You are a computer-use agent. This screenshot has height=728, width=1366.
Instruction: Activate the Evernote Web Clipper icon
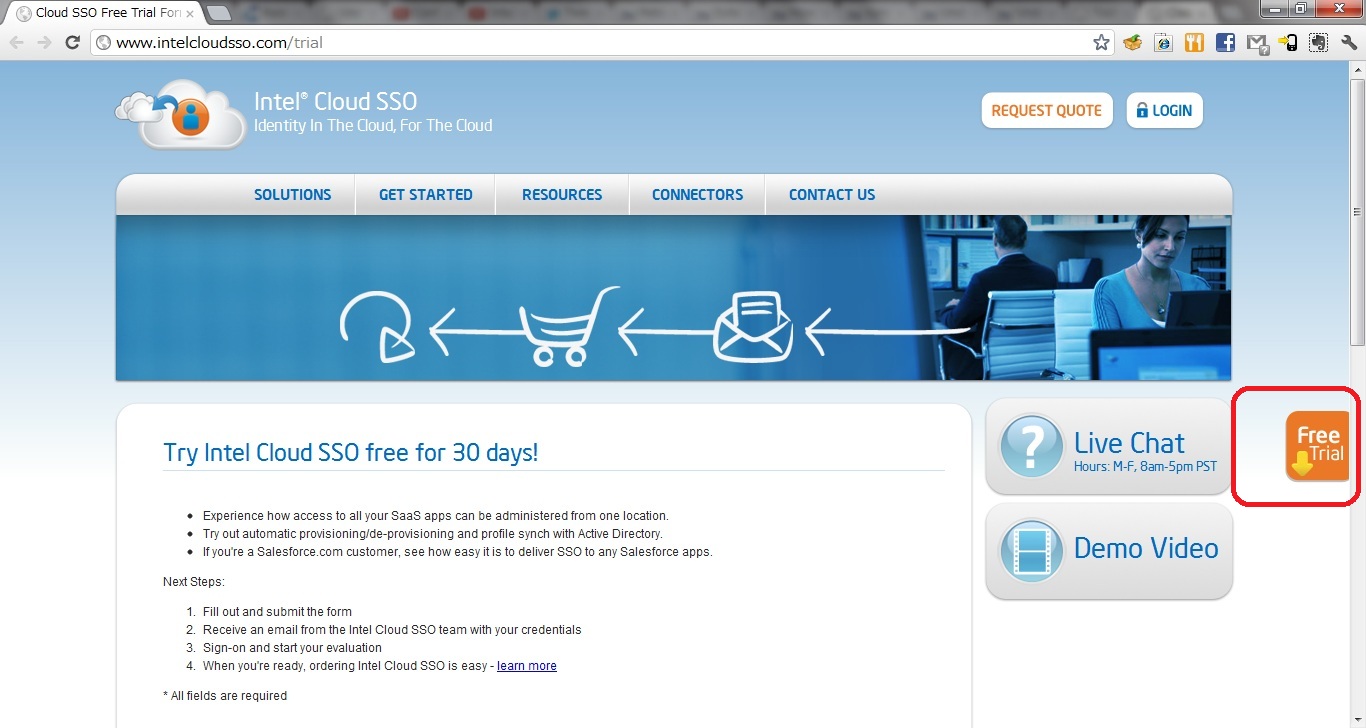click(x=1318, y=43)
